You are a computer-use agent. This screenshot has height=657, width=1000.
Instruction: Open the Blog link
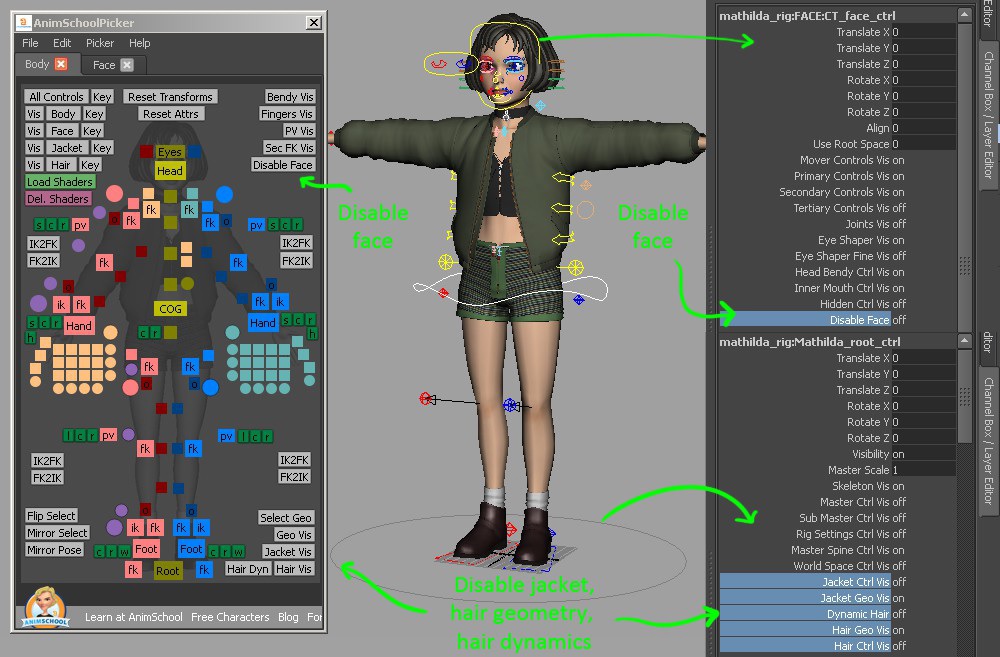click(288, 617)
